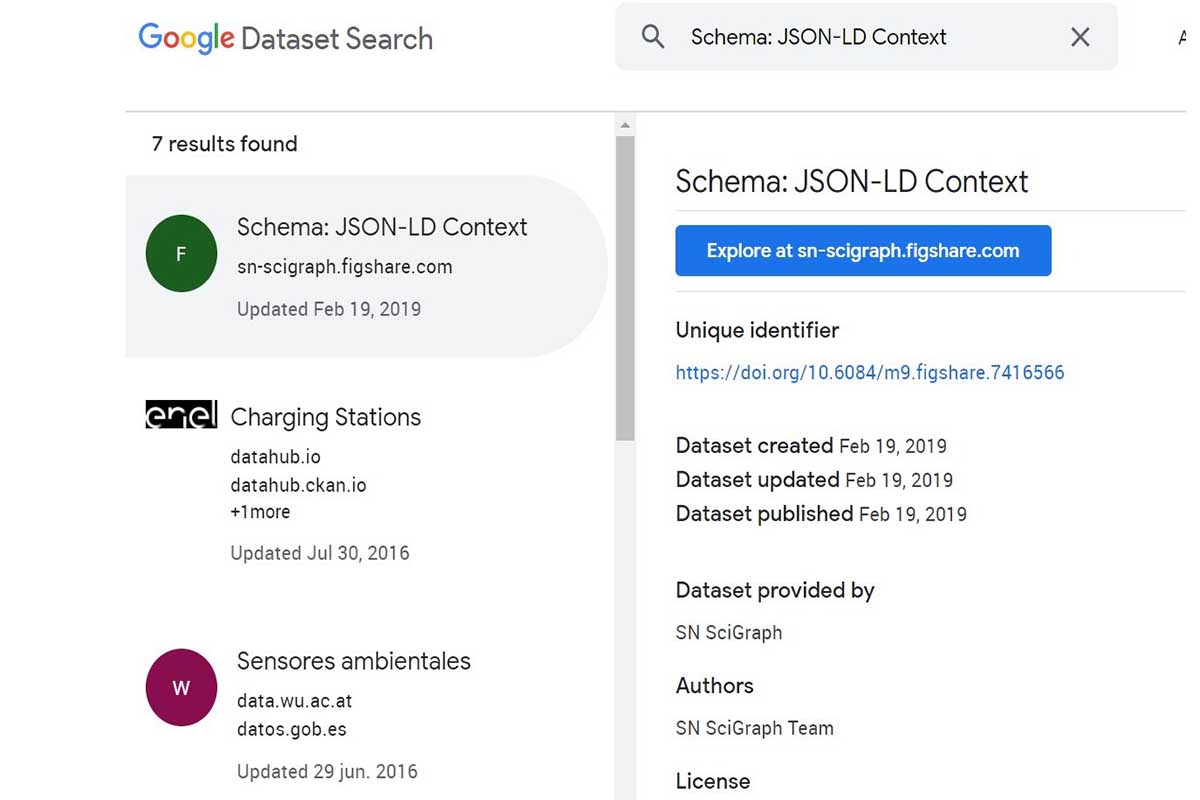1200x800 pixels.
Task: Focus the search box containing Schema: JSON-LD Context
Action: pyautogui.click(x=866, y=37)
